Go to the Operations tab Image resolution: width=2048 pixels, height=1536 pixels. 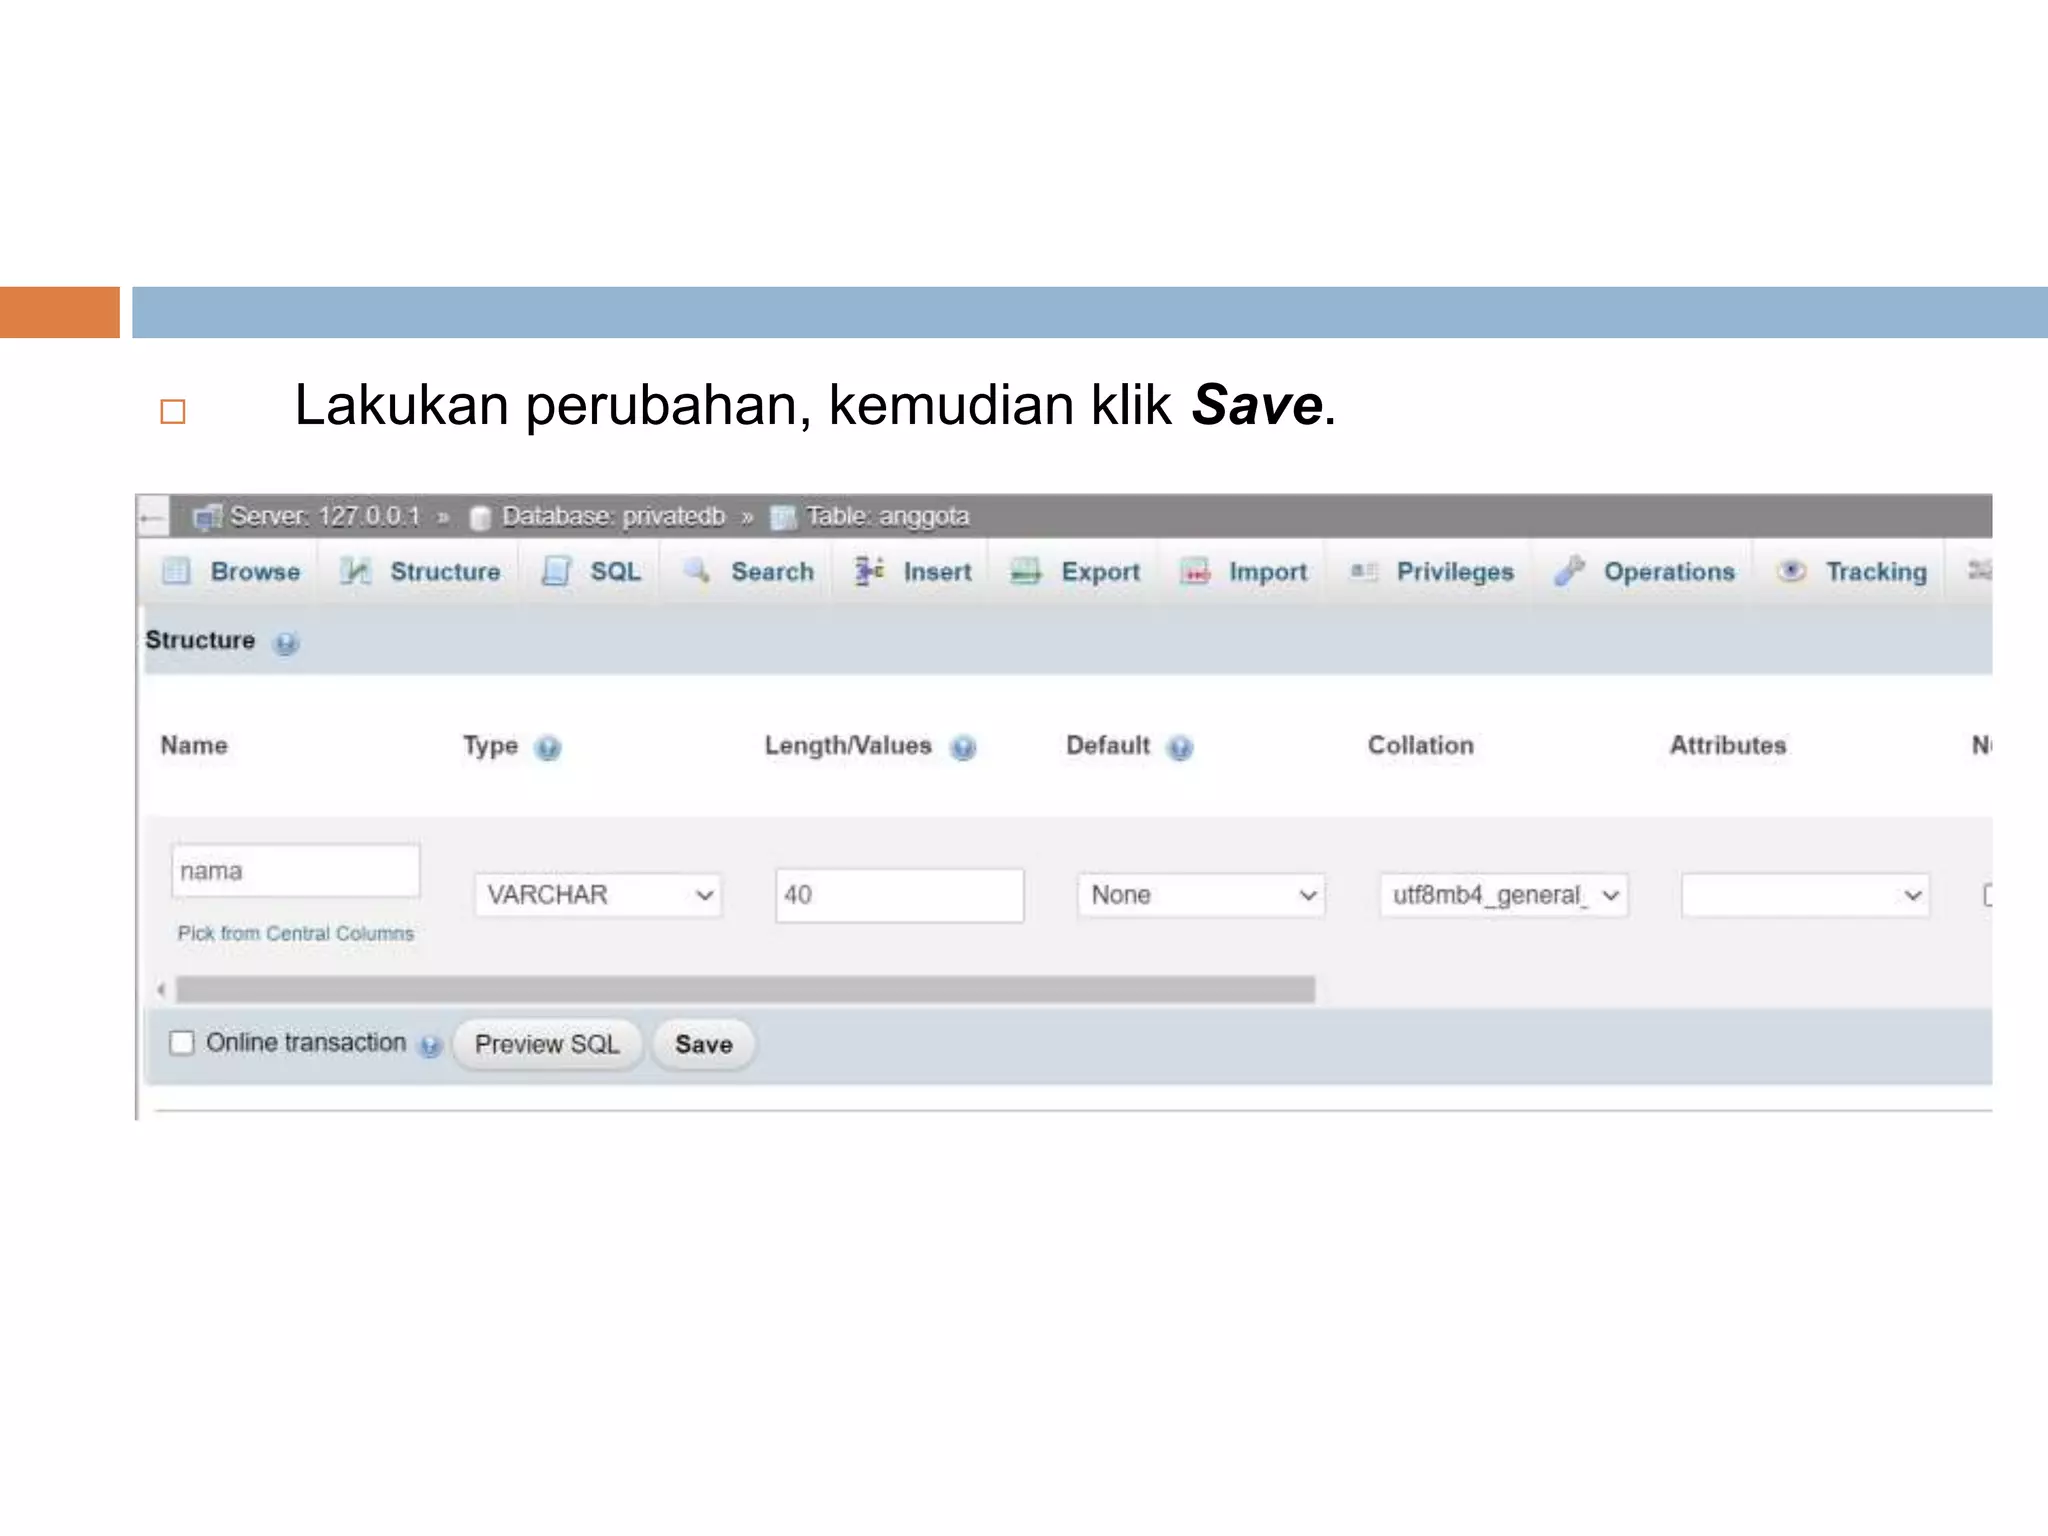coord(1645,572)
